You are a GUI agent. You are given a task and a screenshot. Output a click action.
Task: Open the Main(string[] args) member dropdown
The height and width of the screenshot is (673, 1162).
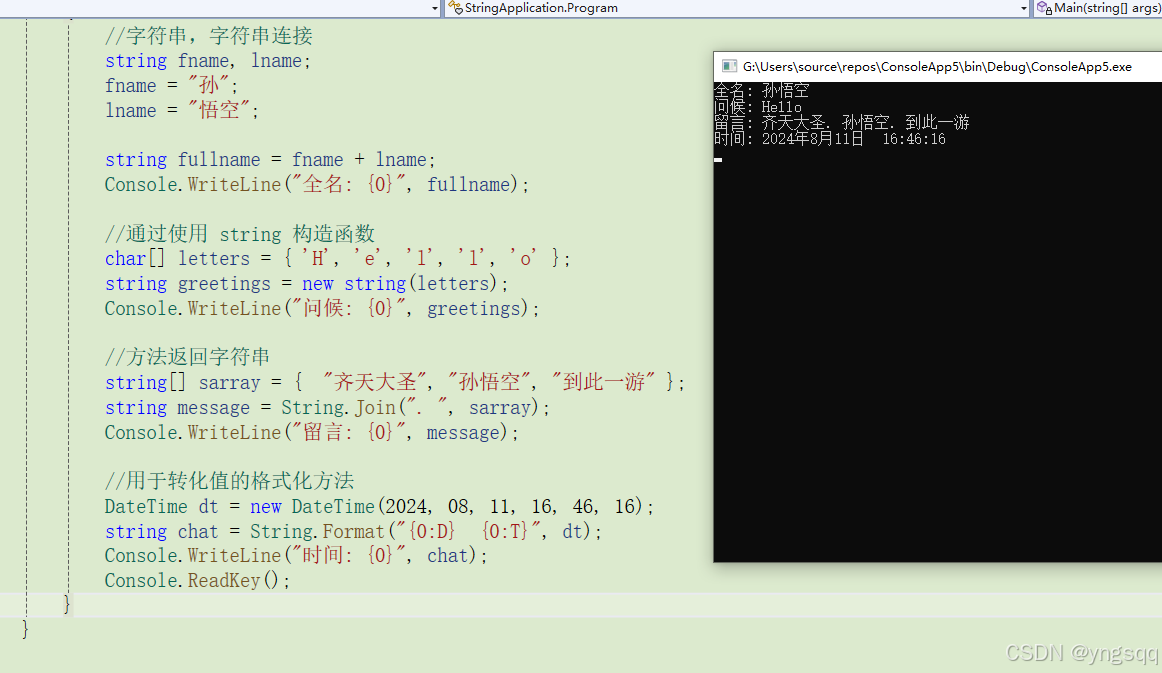tap(1098, 7)
